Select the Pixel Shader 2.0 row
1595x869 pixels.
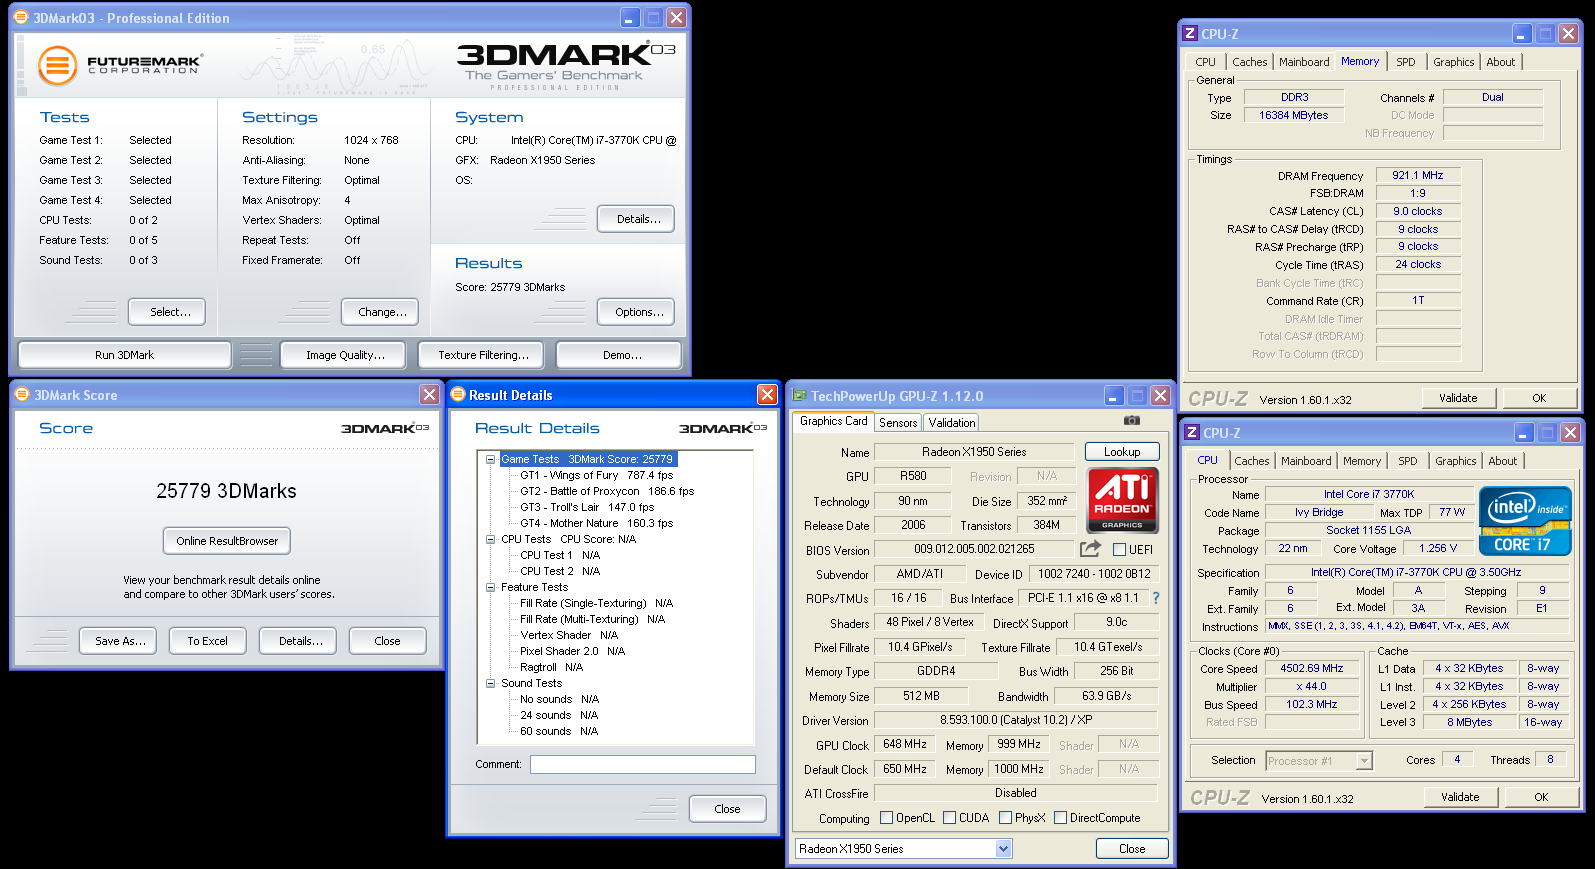[x=572, y=652]
